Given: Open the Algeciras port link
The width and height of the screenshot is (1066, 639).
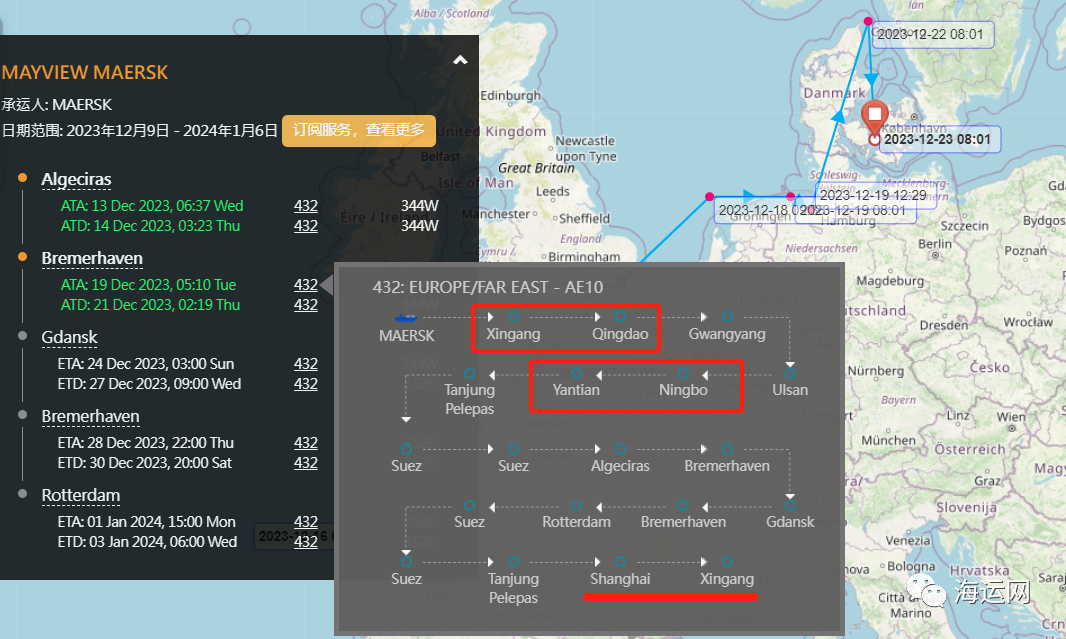Looking at the screenshot, I should tap(76, 179).
